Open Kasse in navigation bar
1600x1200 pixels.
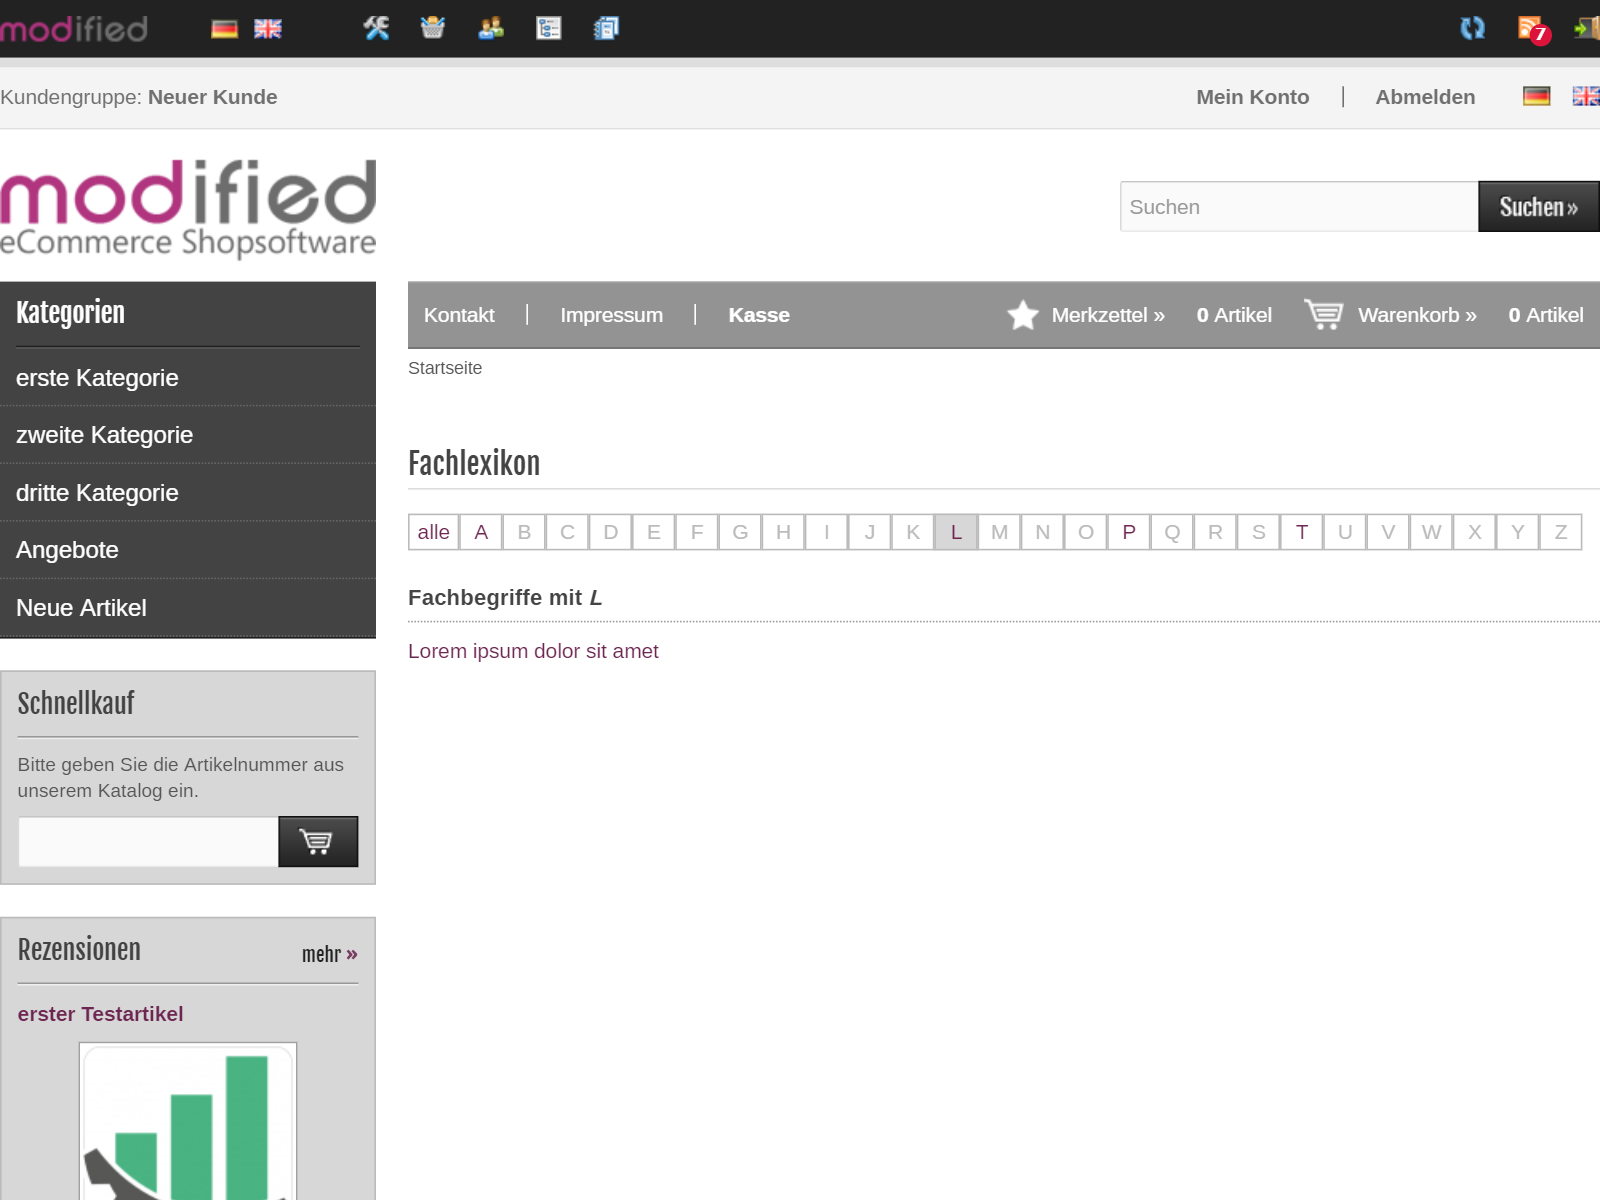click(x=758, y=315)
